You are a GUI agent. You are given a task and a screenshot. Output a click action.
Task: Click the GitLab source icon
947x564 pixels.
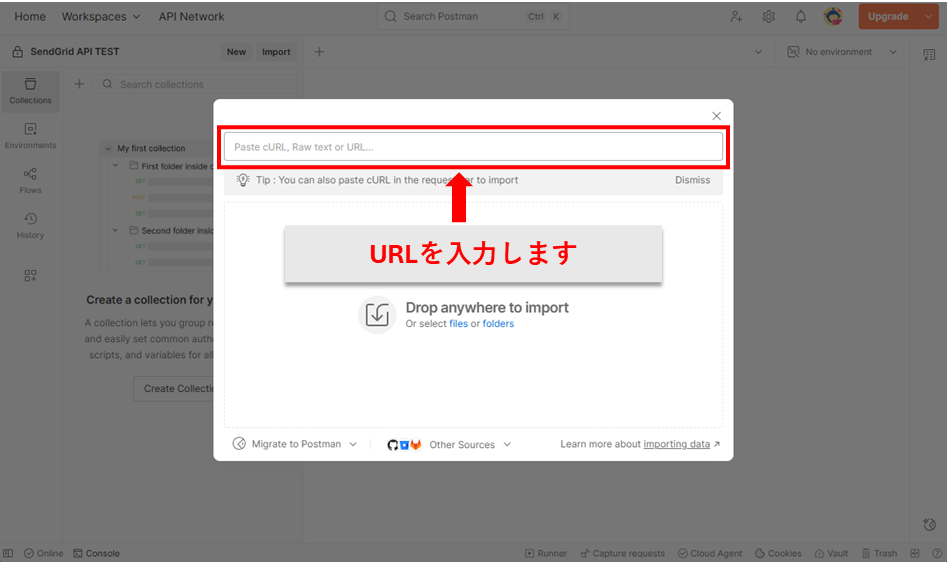416,445
